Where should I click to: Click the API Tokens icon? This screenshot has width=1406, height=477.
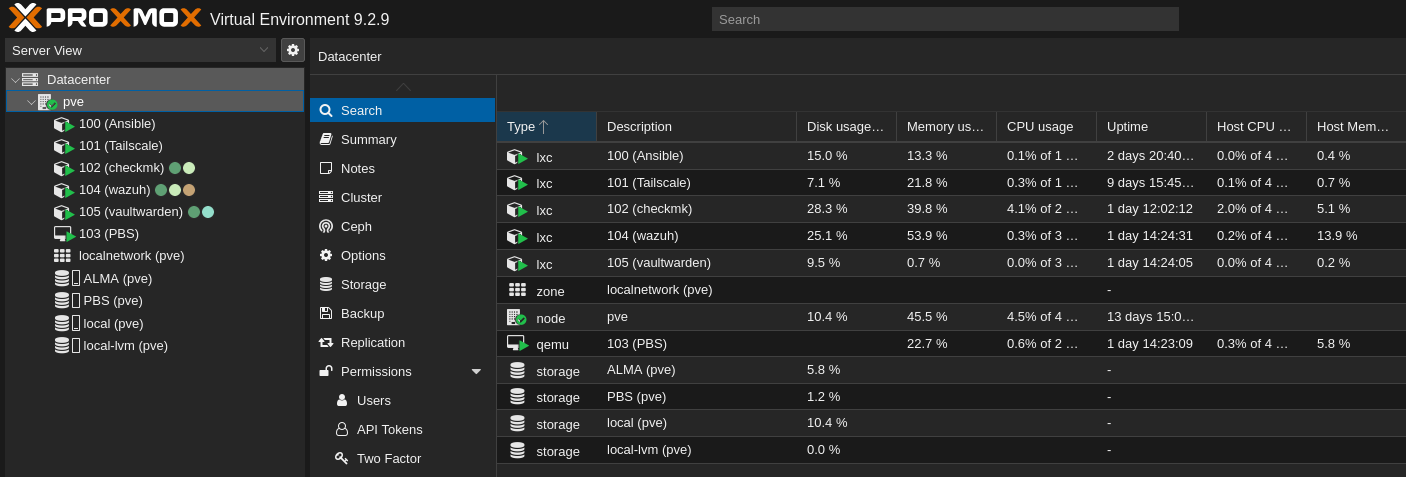pos(342,429)
